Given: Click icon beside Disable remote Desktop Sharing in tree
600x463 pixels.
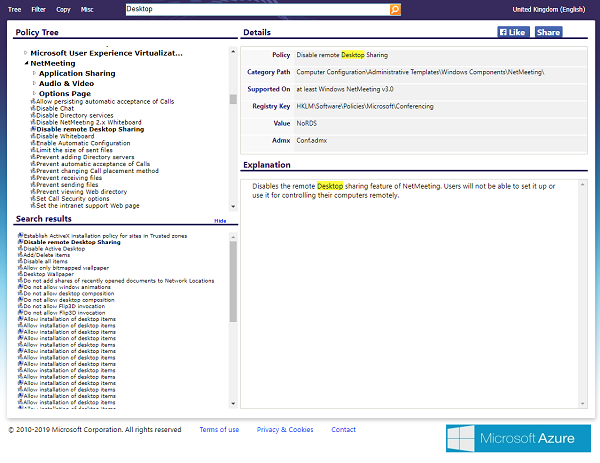Looking at the screenshot, I should point(33,129).
